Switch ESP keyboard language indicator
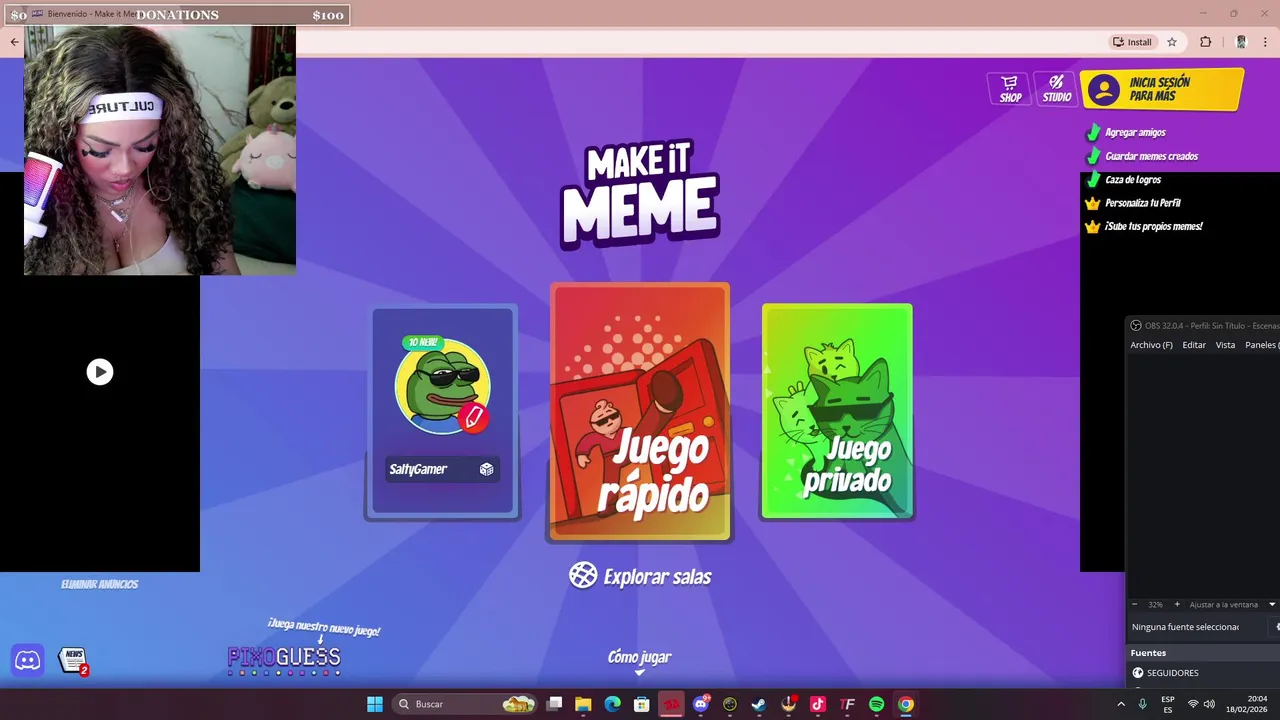The height and width of the screenshot is (720, 1280). [1168, 704]
